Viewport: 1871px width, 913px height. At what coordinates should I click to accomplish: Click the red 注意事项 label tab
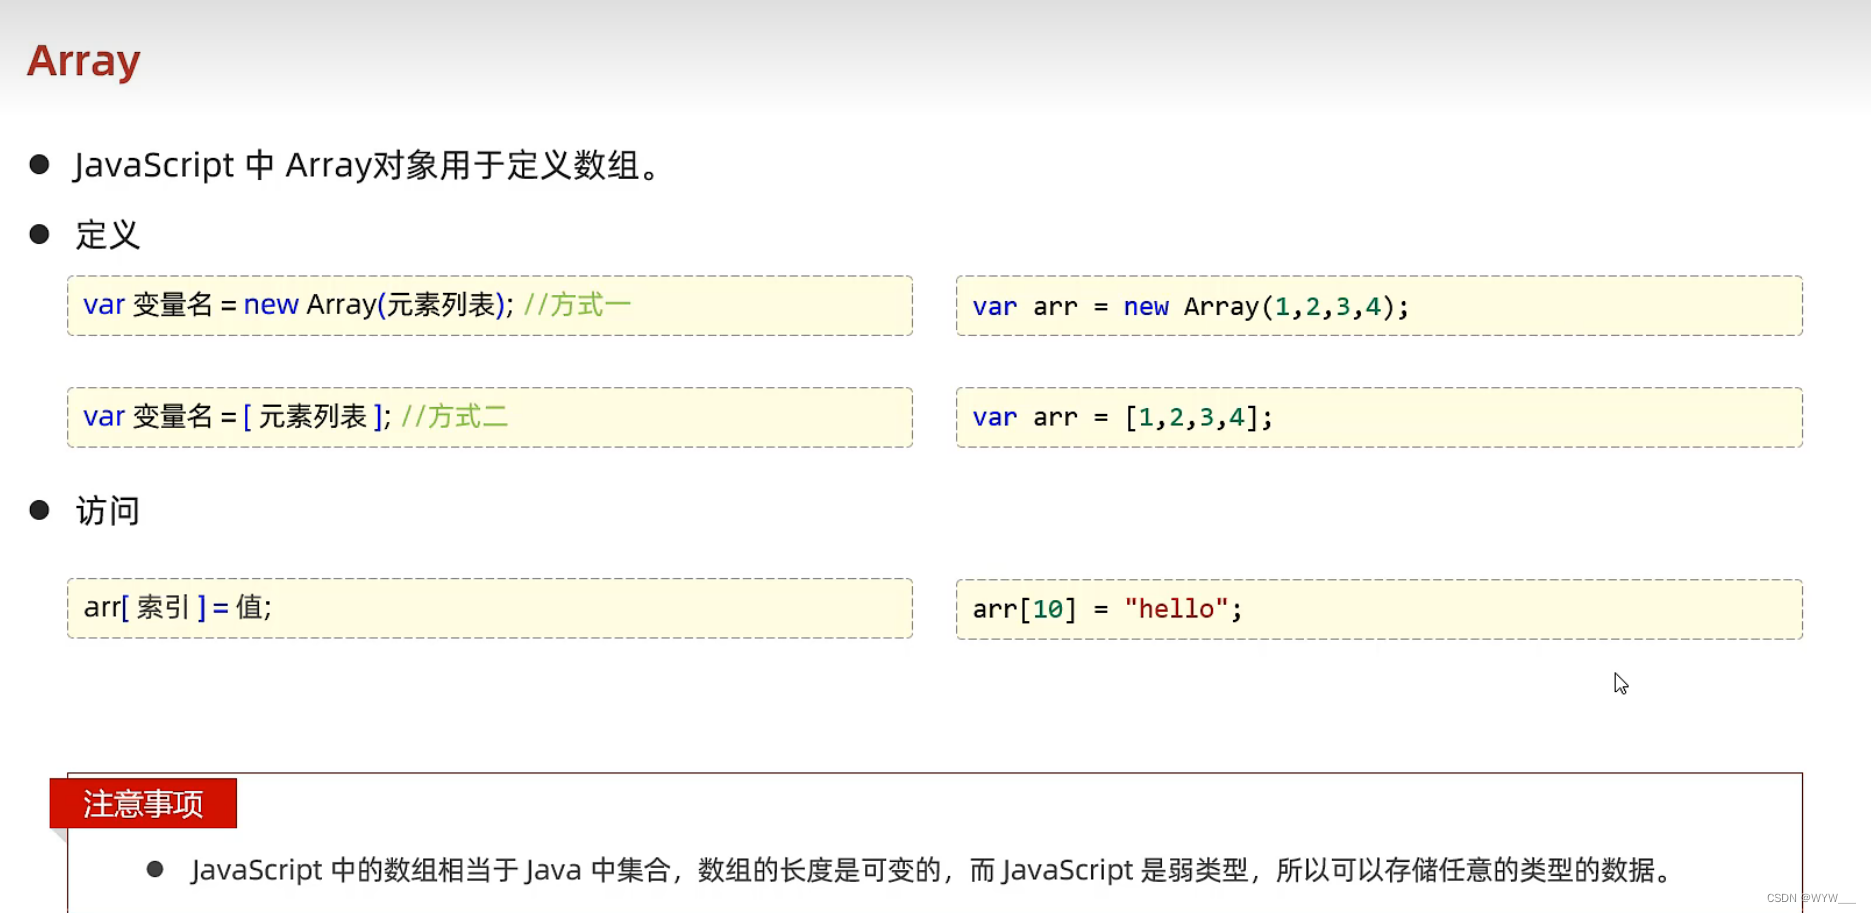(x=144, y=803)
